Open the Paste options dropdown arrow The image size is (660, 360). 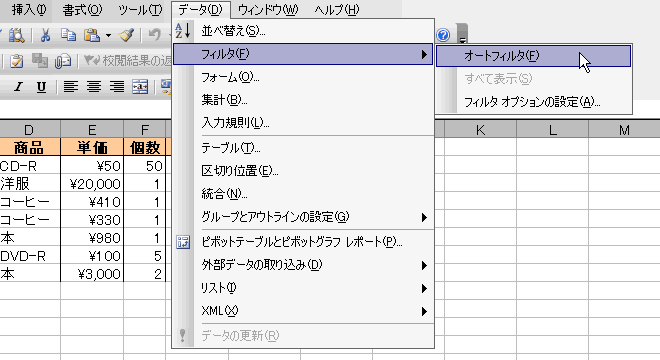(108, 36)
